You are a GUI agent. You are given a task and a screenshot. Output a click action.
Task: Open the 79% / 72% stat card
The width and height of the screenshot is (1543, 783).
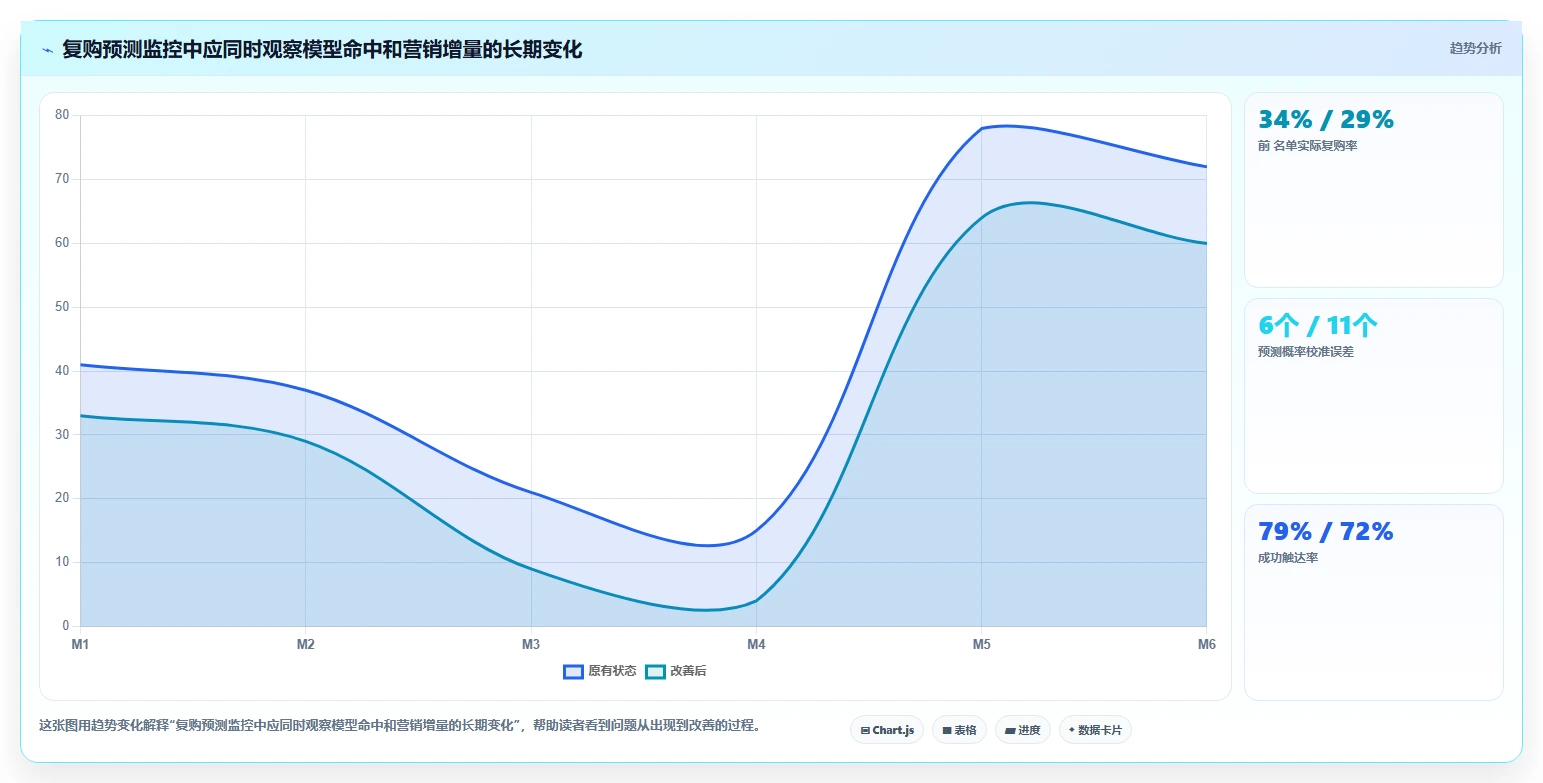coord(1373,602)
